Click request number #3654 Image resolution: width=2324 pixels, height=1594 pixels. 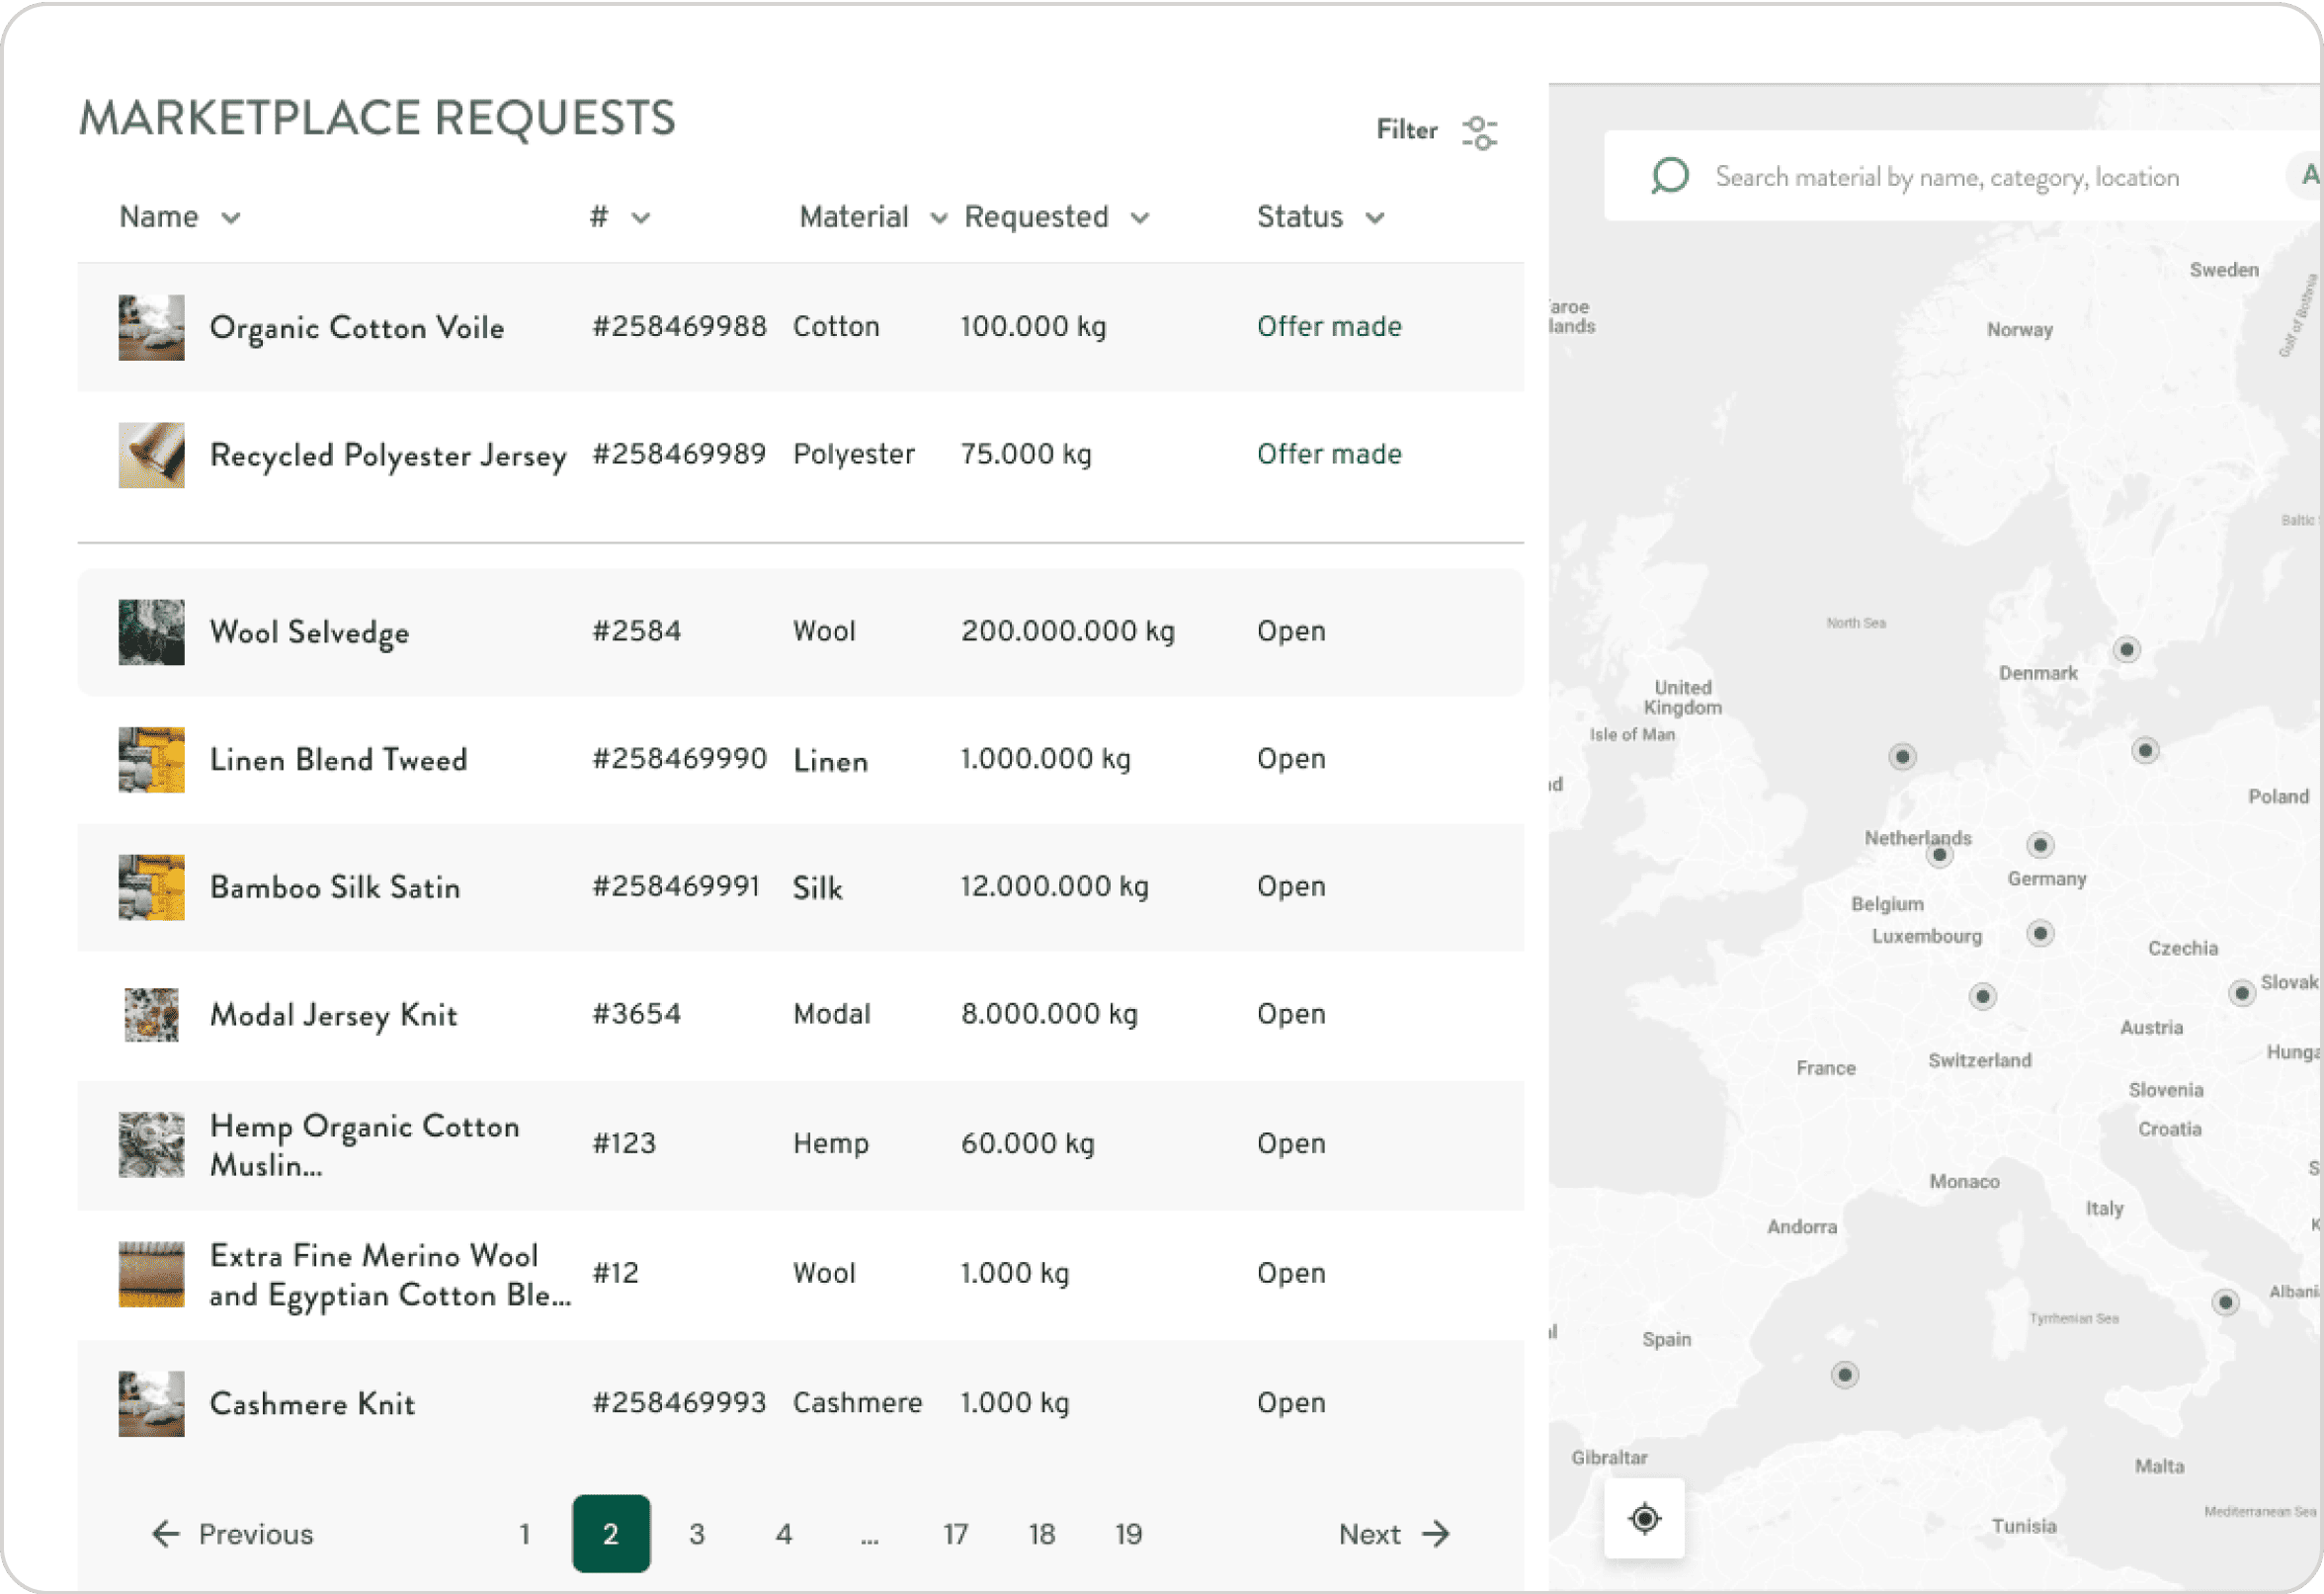[636, 1013]
